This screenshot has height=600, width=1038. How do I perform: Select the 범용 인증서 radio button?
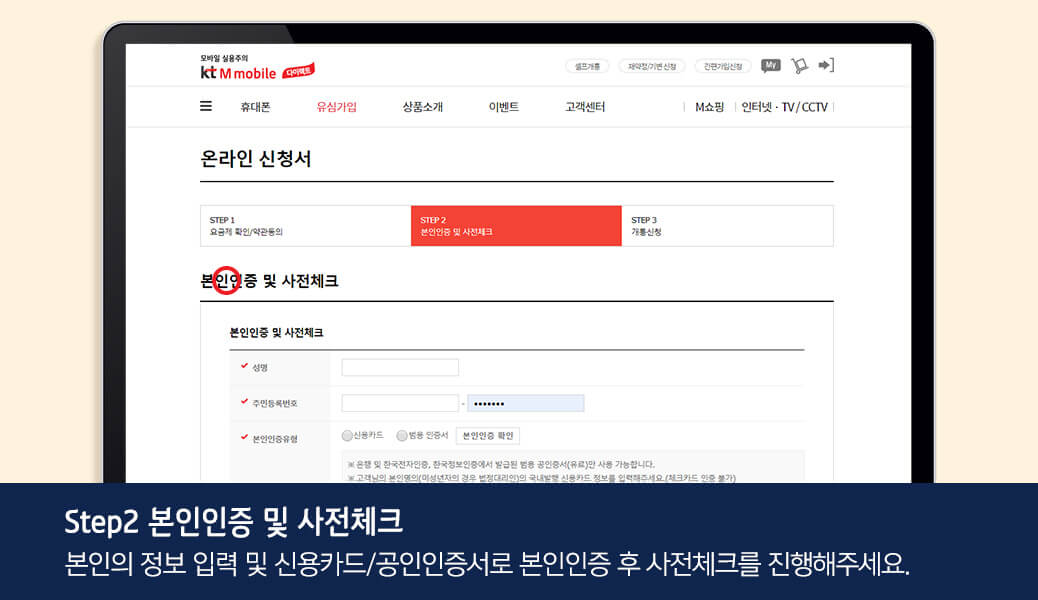[402, 436]
